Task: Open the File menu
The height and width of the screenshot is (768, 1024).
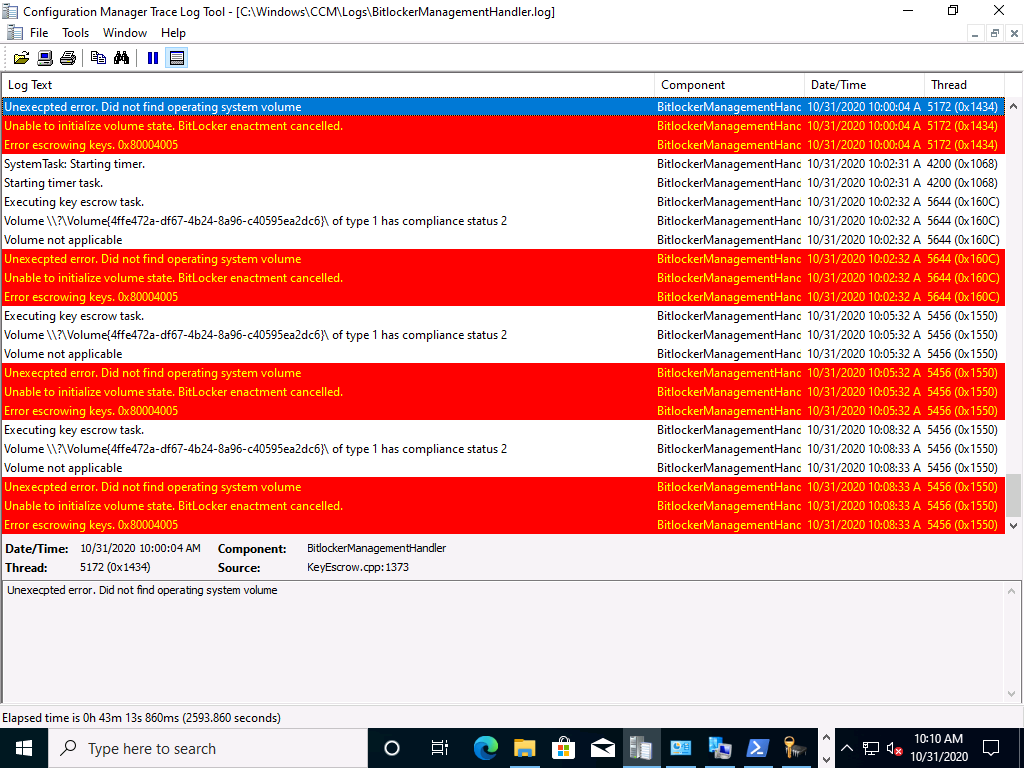Action: point(39,33)
